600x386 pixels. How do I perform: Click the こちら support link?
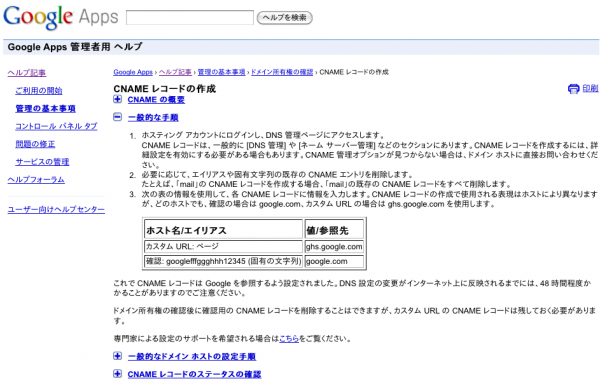[289, 339]
